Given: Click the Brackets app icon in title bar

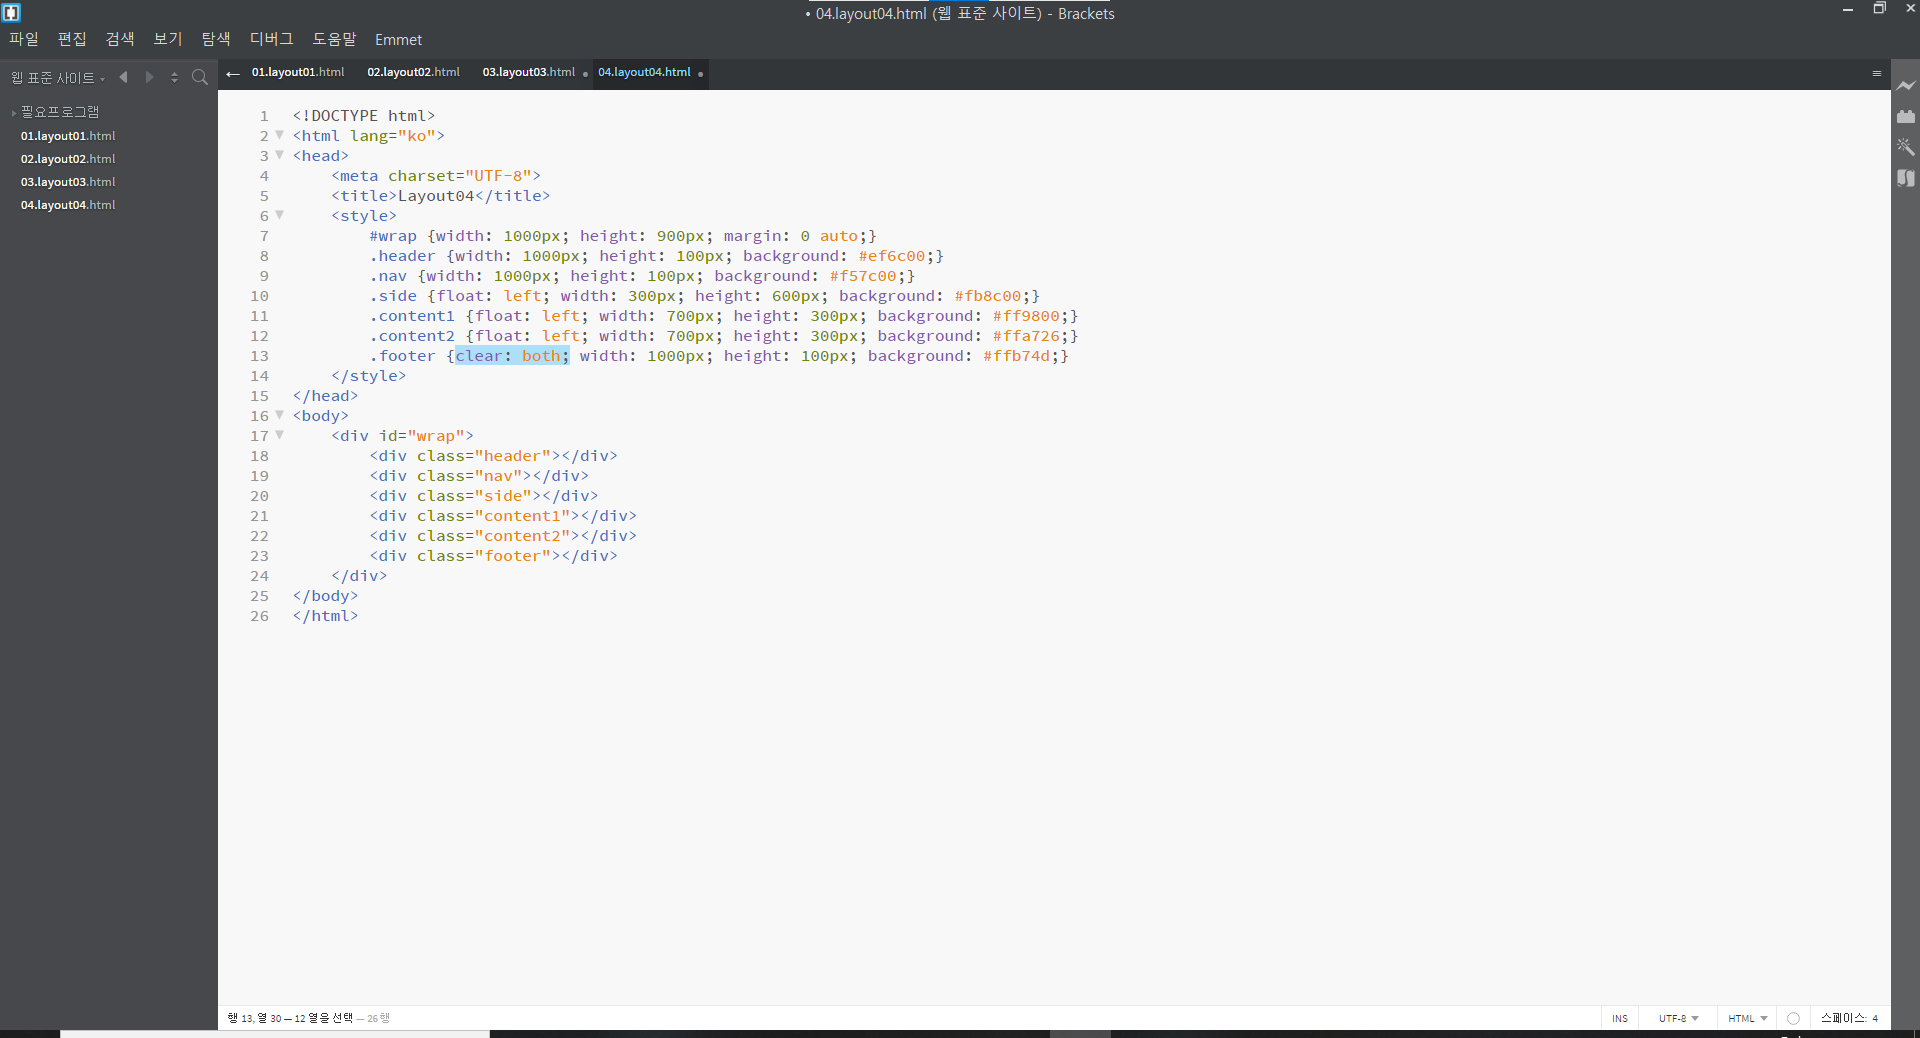Looking at the screenshot, I should [x=11, y=12].
